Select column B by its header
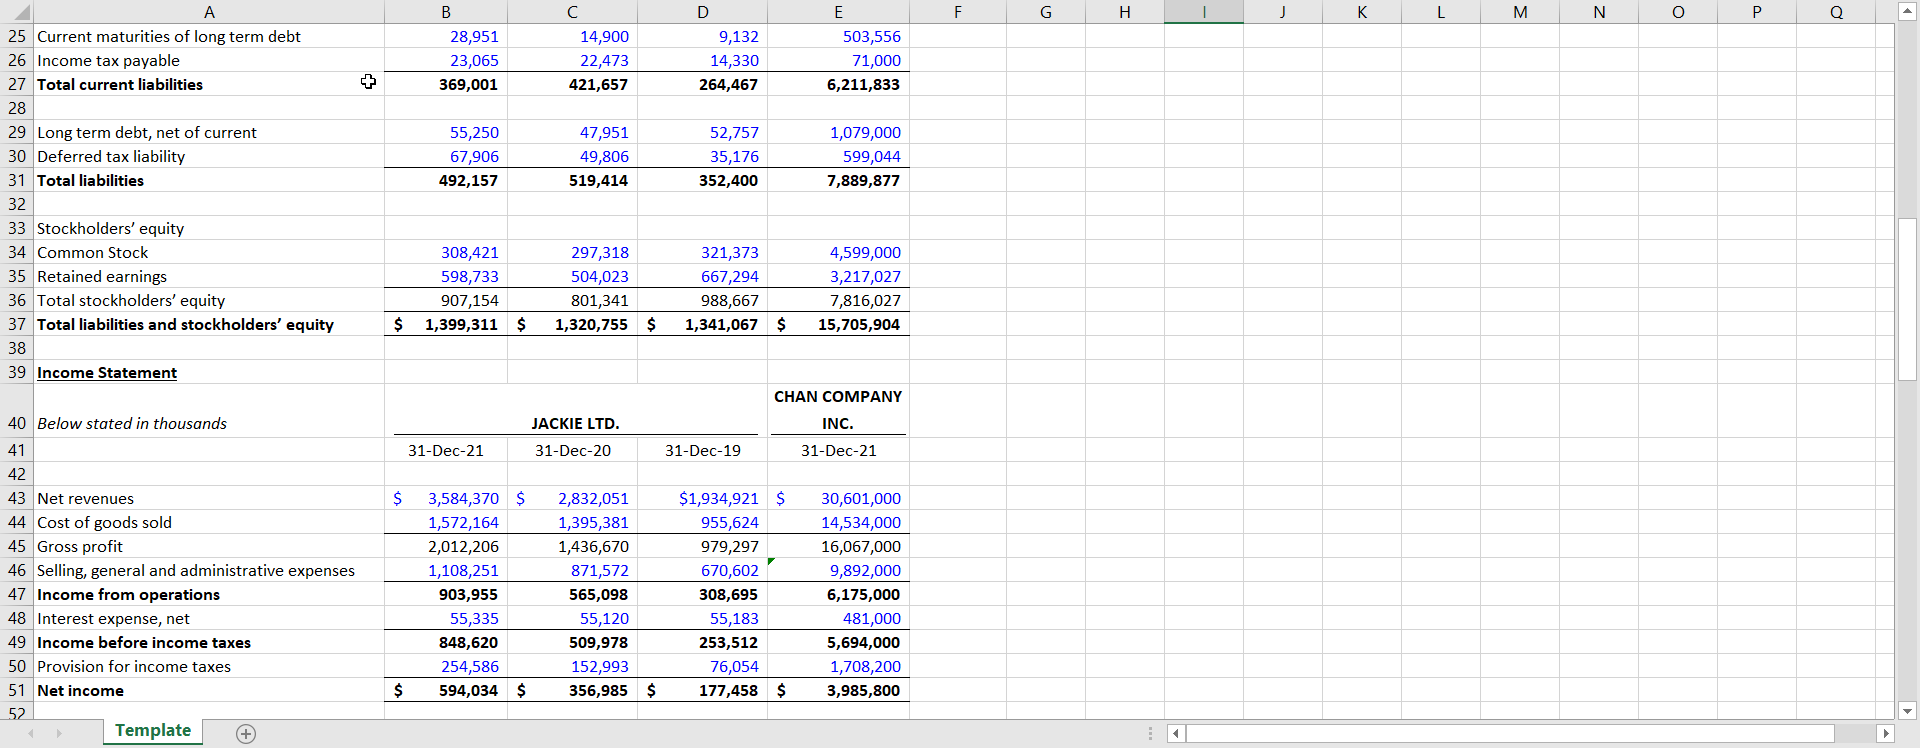The width and height of the screenshot is (1920, 748). [446, 12]
